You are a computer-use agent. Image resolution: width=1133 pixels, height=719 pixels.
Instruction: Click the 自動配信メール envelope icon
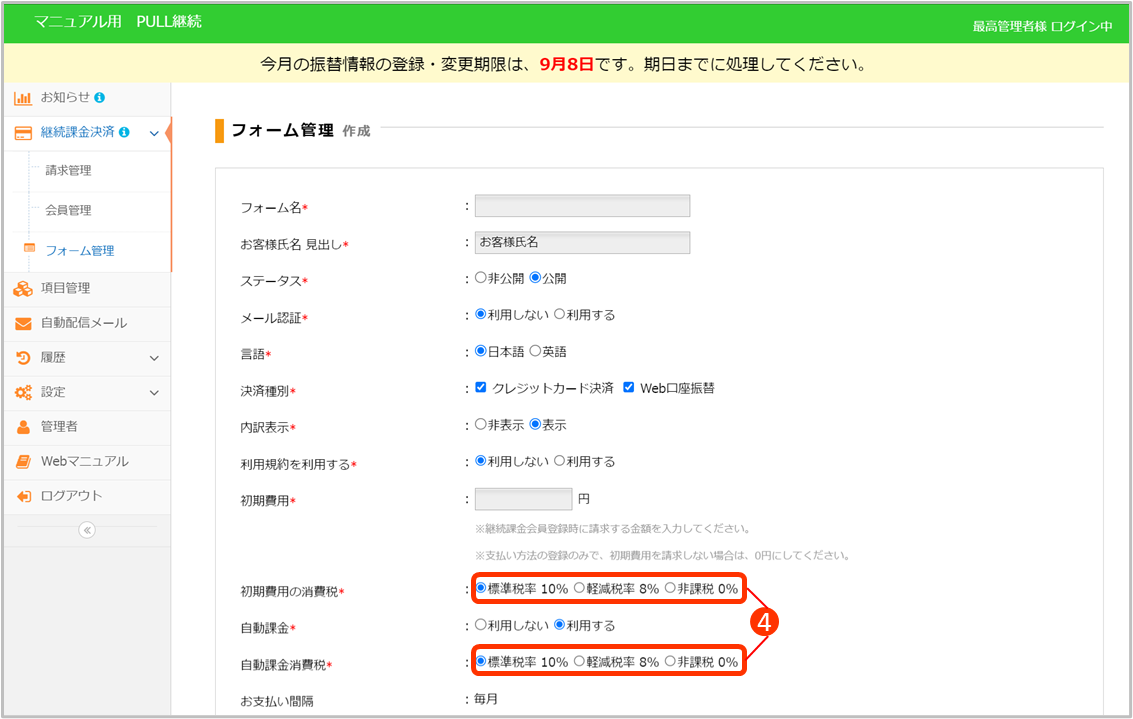22,324
